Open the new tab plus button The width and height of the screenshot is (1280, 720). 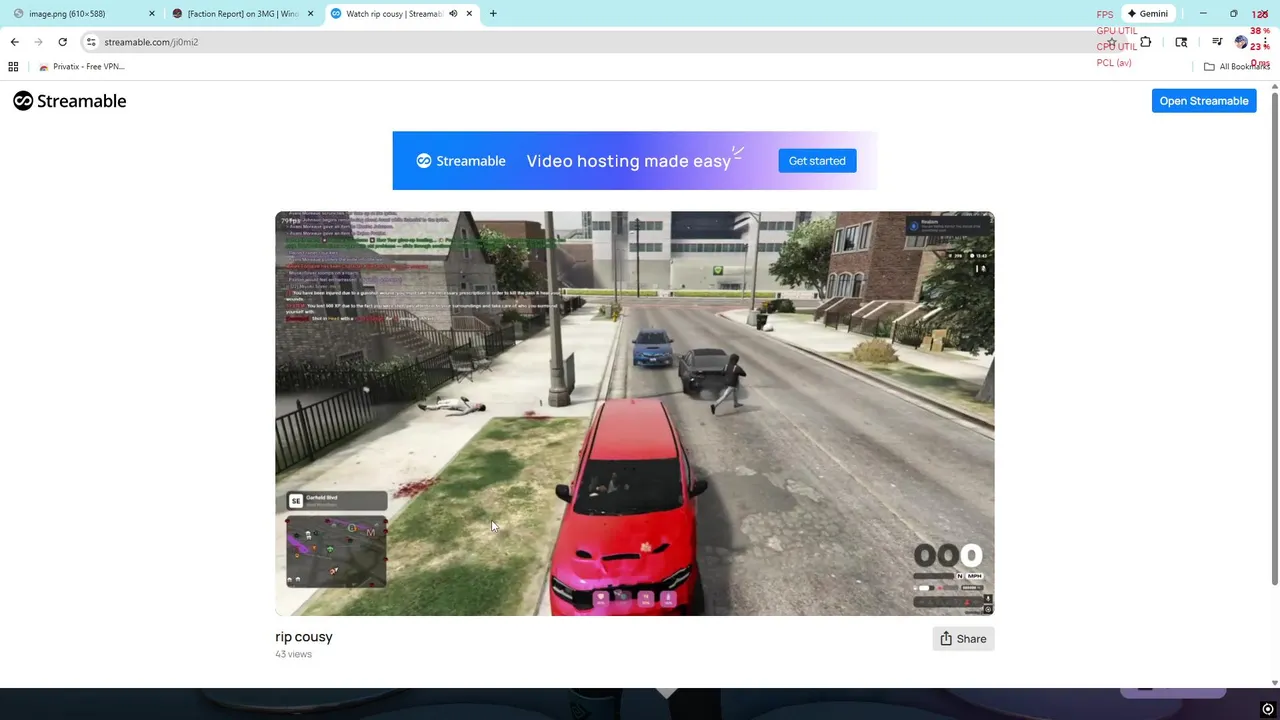click(x=493, y=14)
